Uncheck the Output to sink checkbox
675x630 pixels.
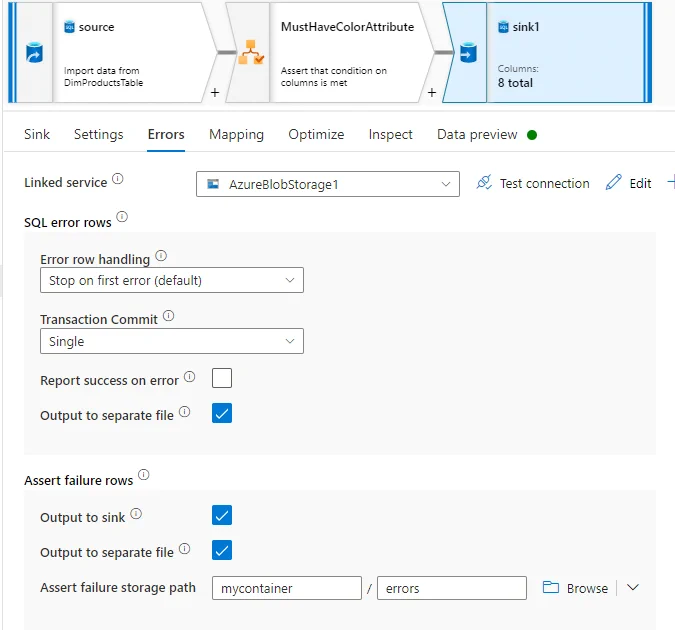(x=222, y=515)
